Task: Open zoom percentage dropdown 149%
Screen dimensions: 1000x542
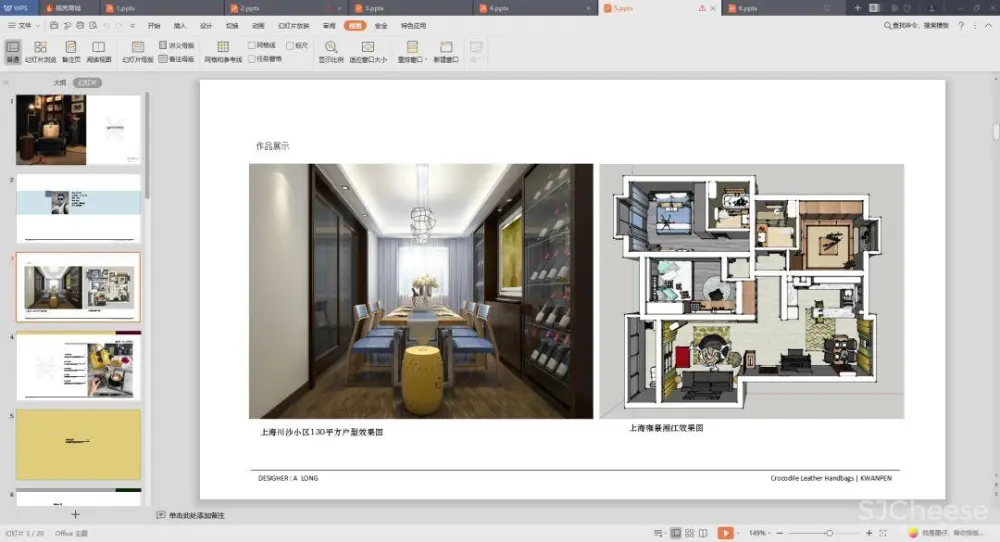Action: click(x=760, y=532)
